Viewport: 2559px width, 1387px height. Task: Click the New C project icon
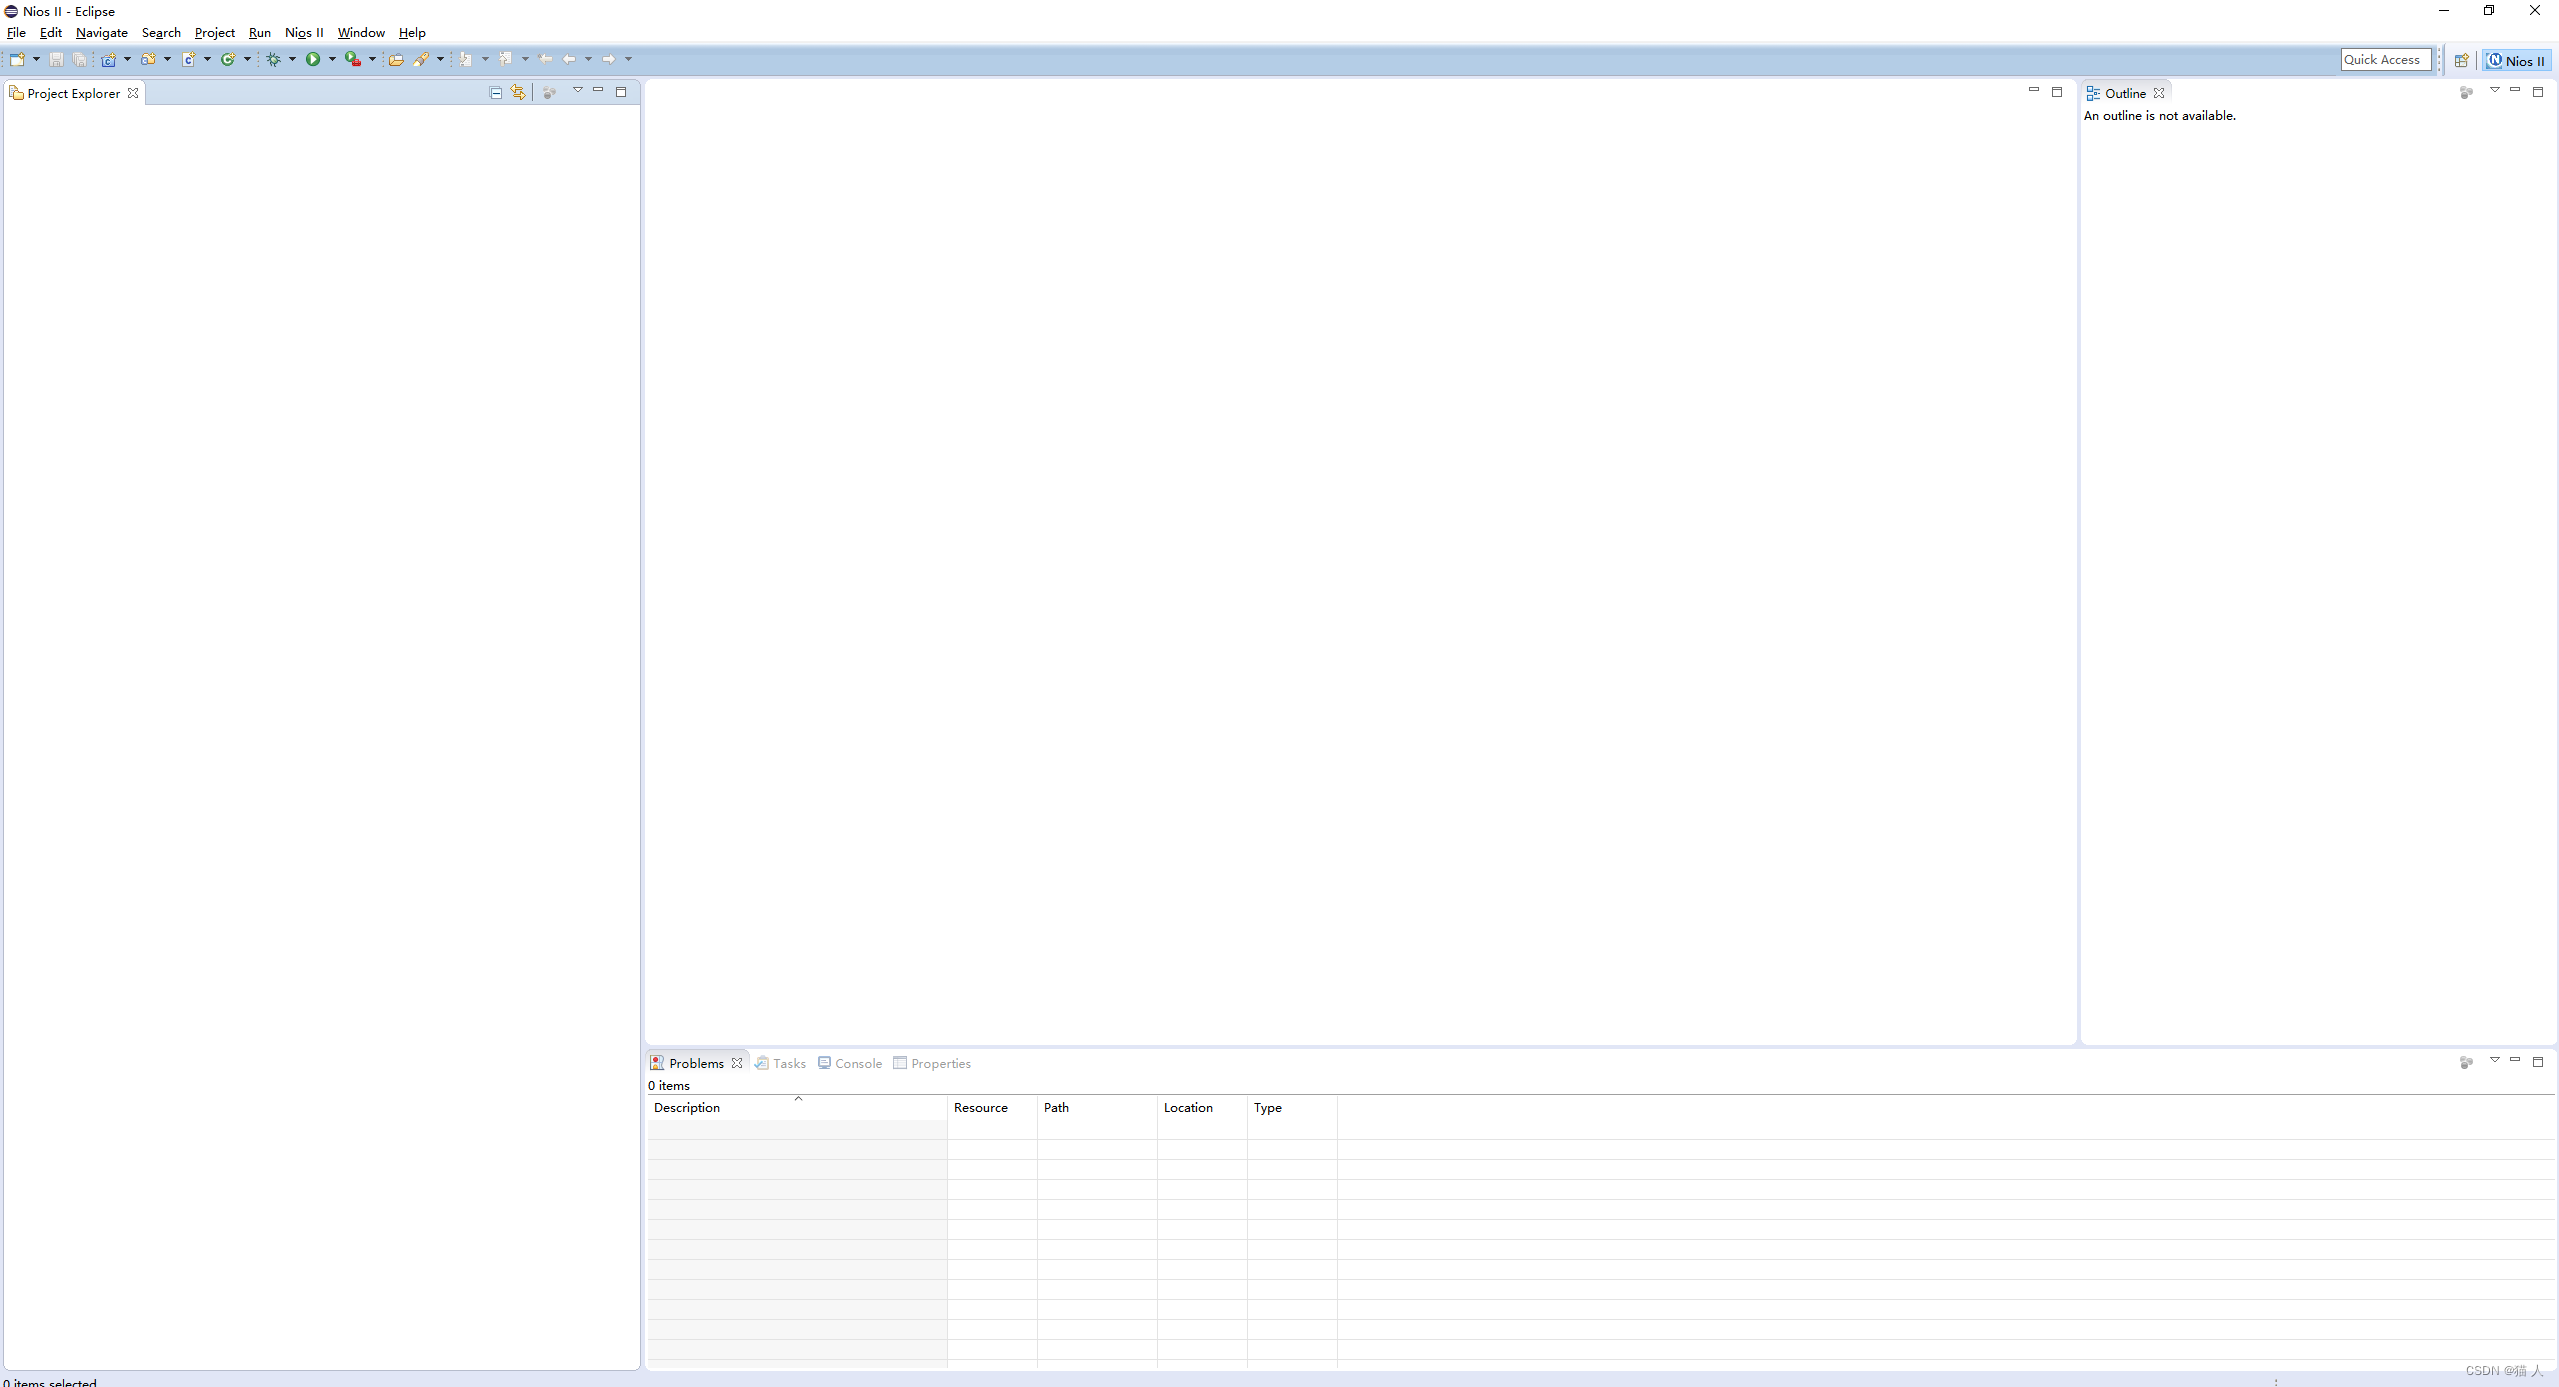[108, 60]
